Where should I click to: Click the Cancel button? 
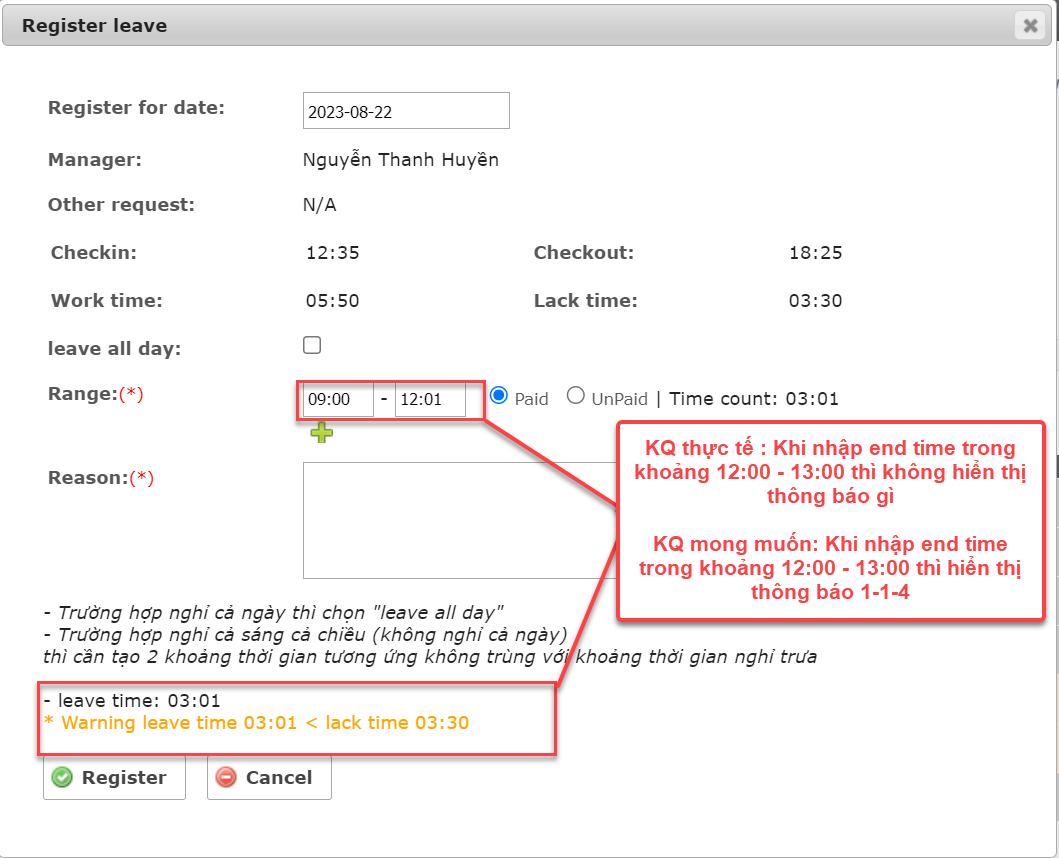[269, 778]
